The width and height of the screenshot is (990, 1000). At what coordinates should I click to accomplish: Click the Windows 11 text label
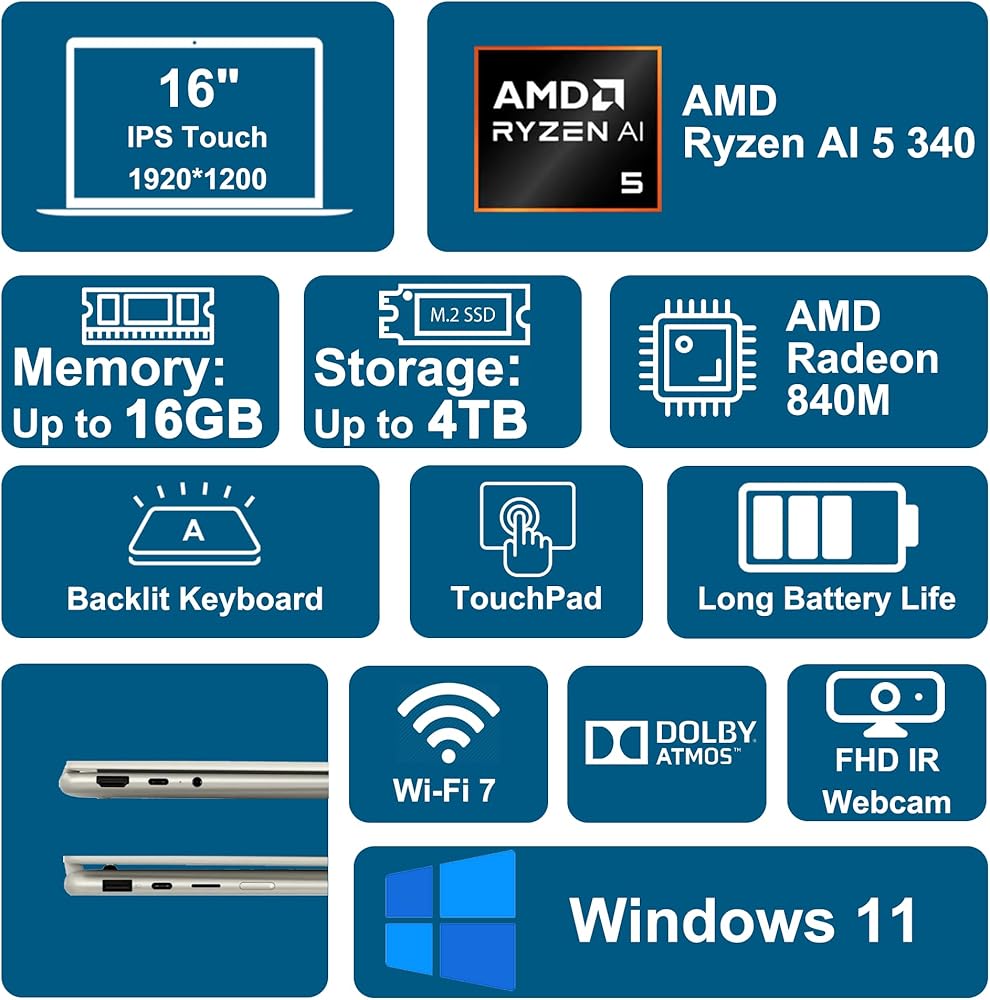pos(742,920)
